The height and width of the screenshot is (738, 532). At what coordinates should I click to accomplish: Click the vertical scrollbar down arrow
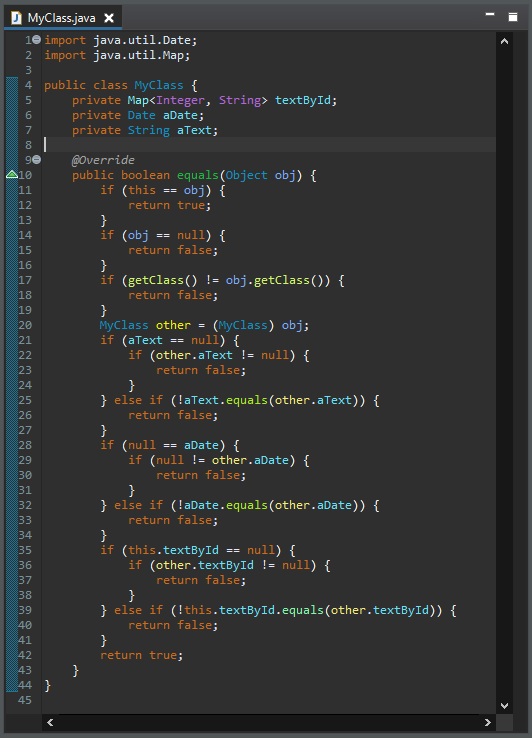click(504, 705)
